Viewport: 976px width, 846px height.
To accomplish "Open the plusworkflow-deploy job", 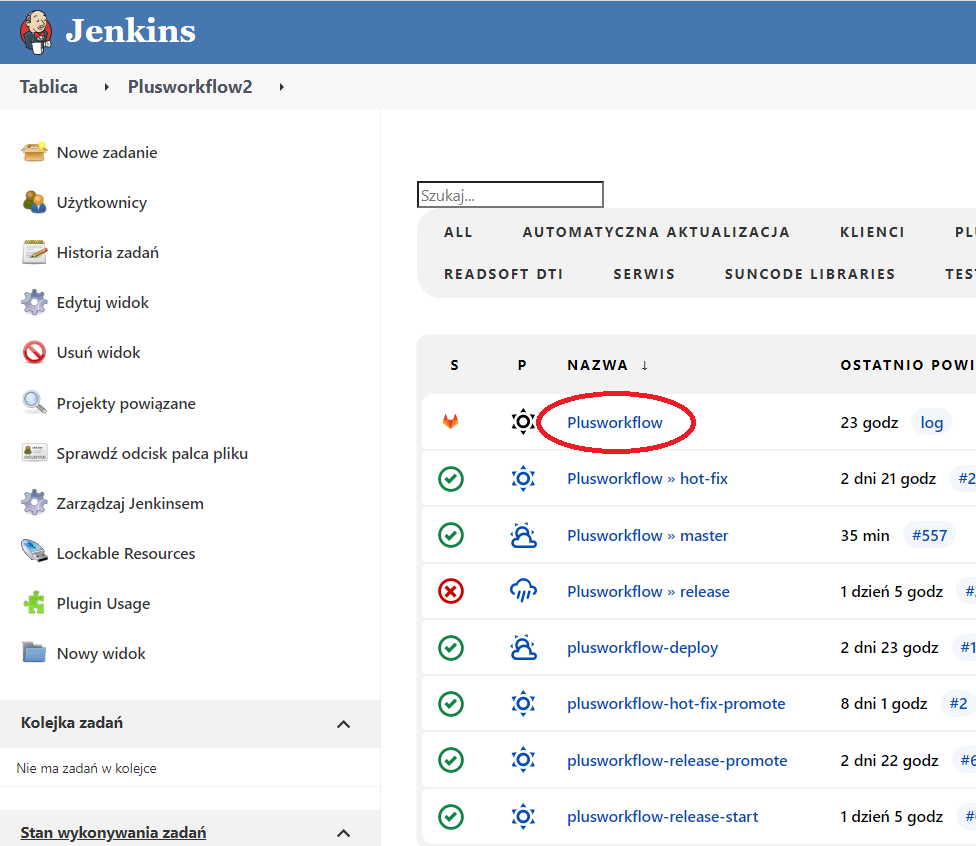I will point(642,647).
